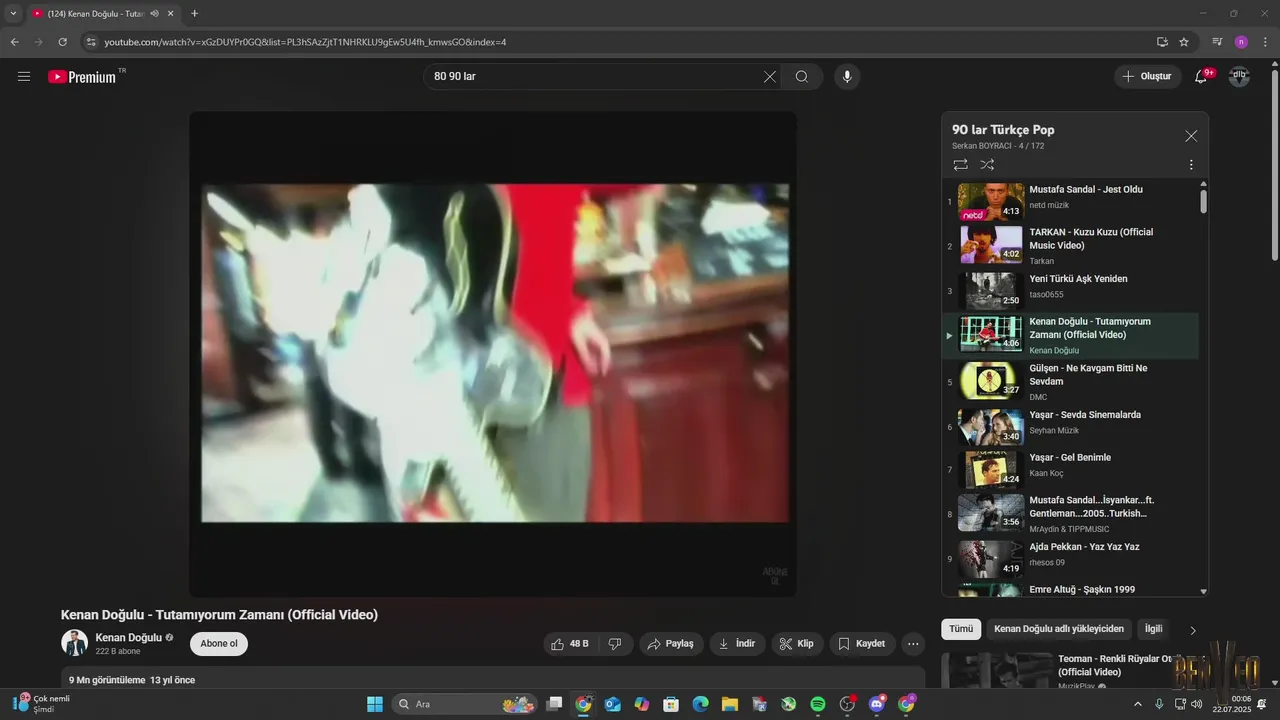
Task: Subscribe with the Abone ol button
Action: (219, 644)
